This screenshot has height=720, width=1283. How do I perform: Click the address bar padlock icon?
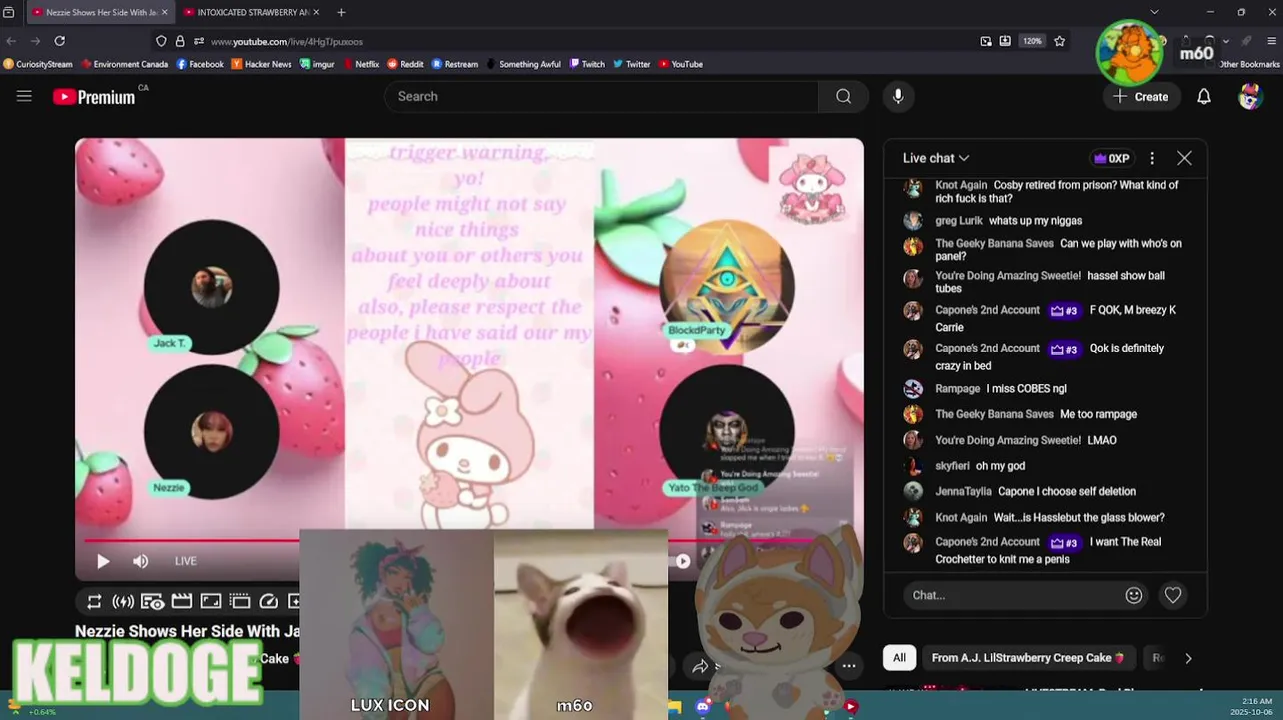(180, 41)
